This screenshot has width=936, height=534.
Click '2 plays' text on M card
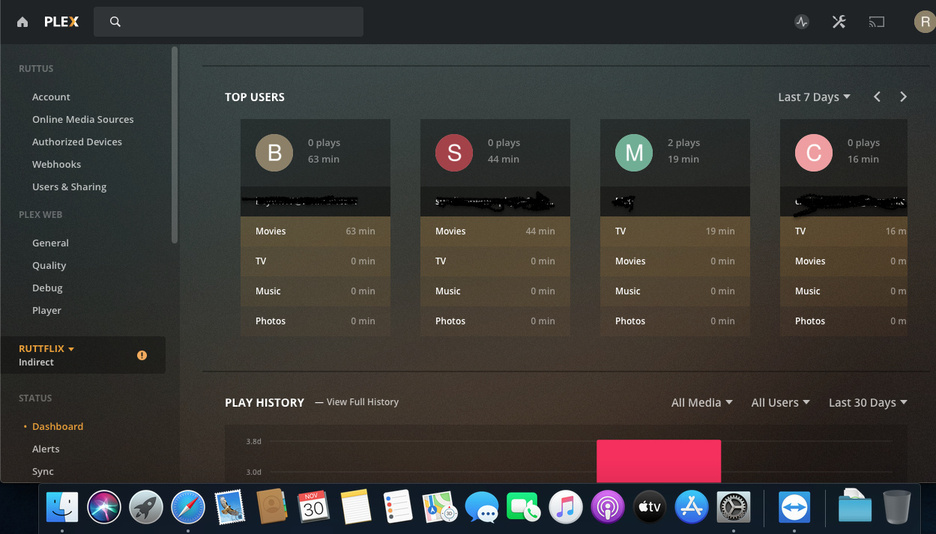[x=683, y=143]
